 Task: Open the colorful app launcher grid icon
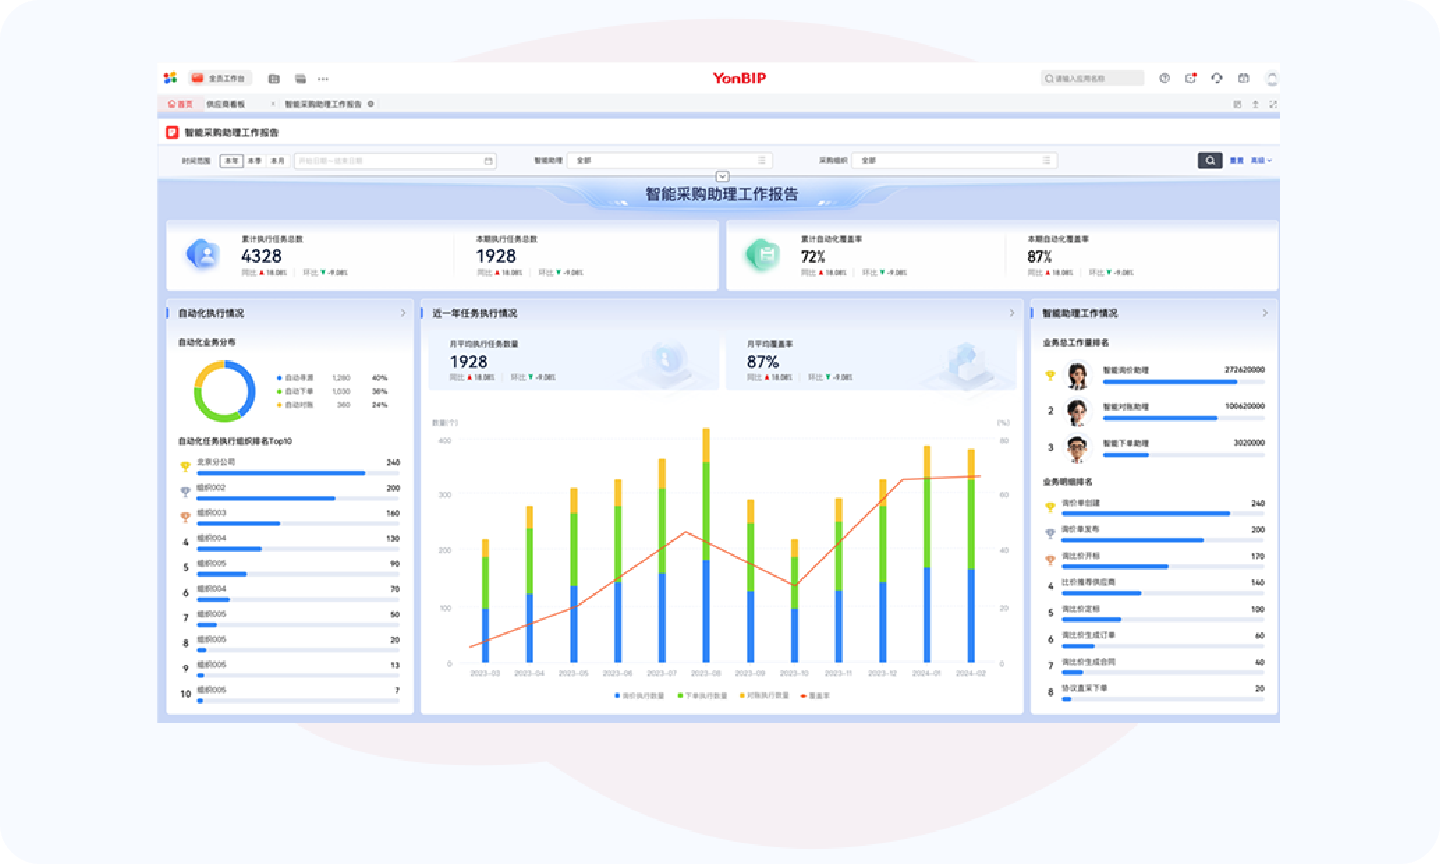point(170,78)
